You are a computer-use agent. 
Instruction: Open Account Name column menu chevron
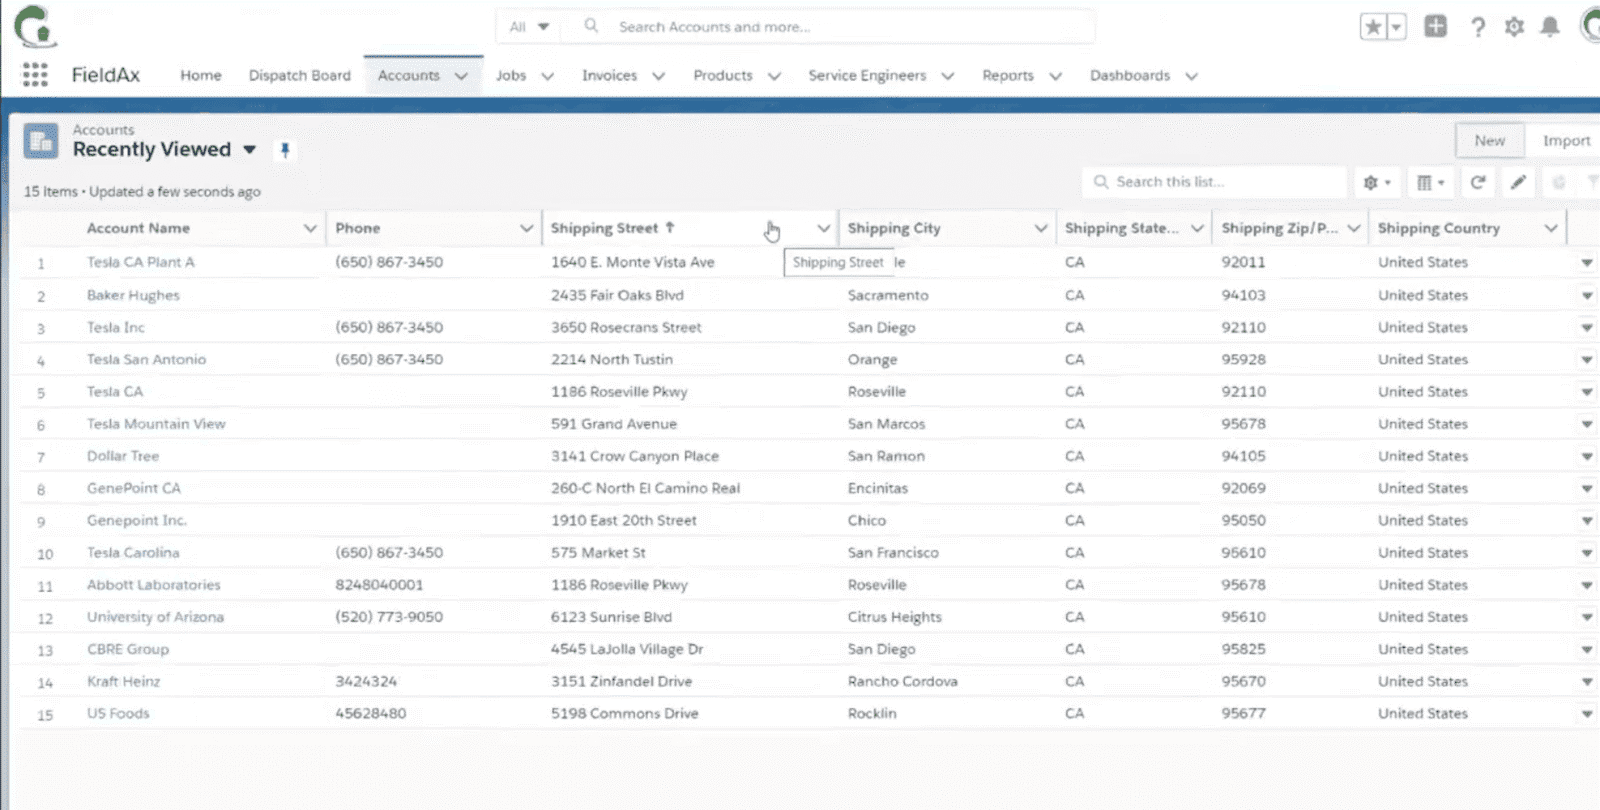point(310,228)
